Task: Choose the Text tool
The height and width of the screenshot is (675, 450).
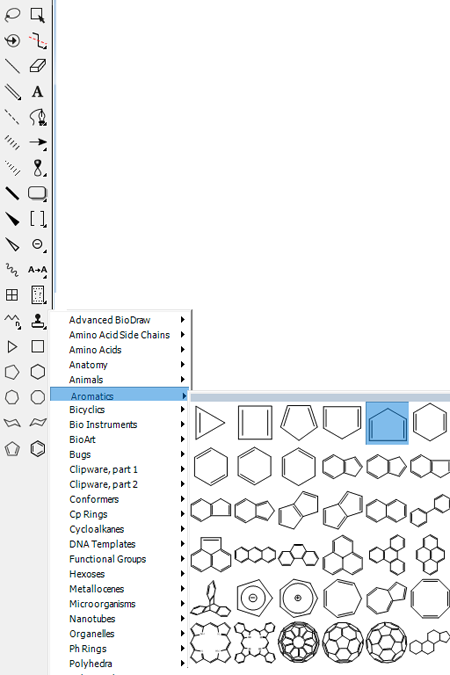Action: [x=38, y=91]
